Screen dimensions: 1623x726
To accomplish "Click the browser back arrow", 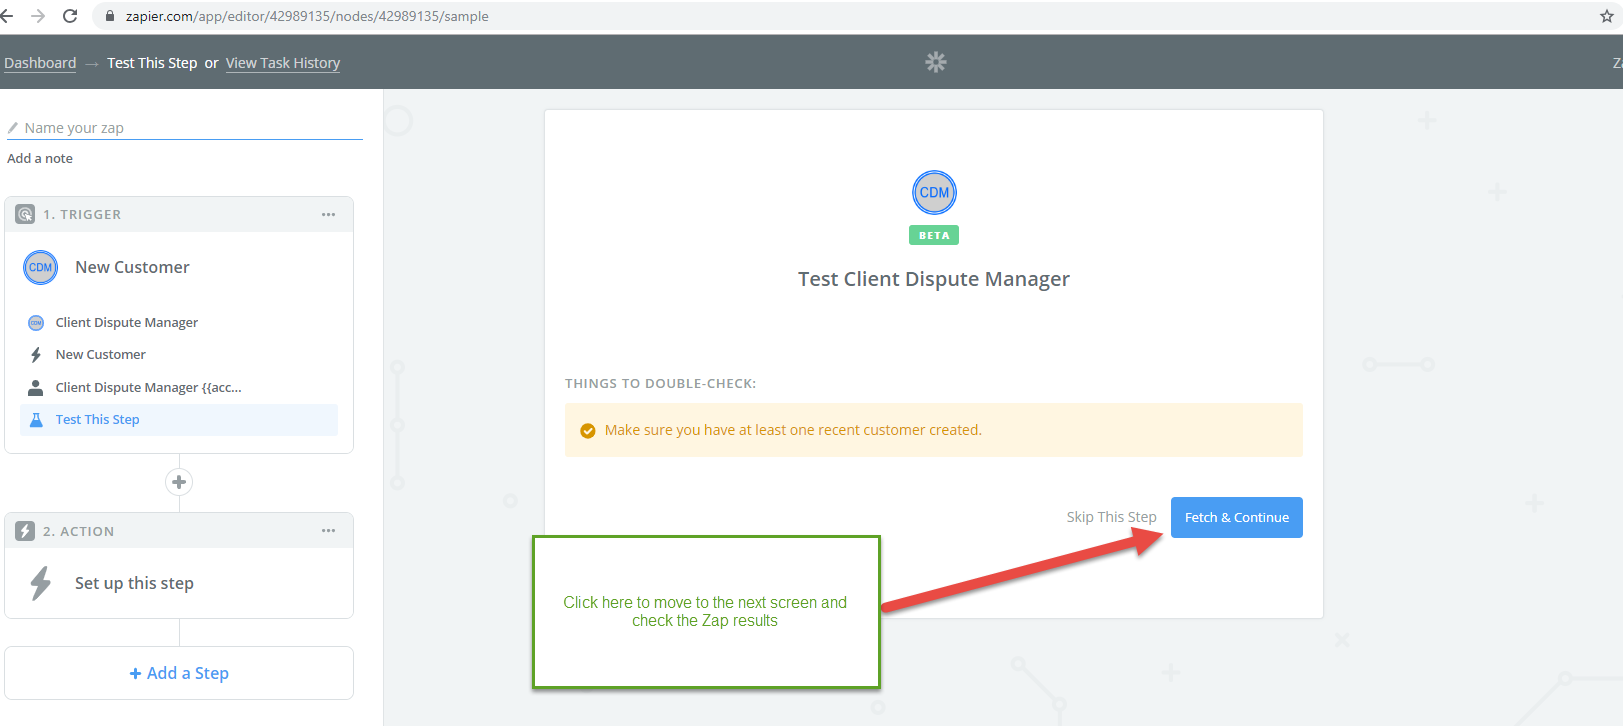I will 7,16.
